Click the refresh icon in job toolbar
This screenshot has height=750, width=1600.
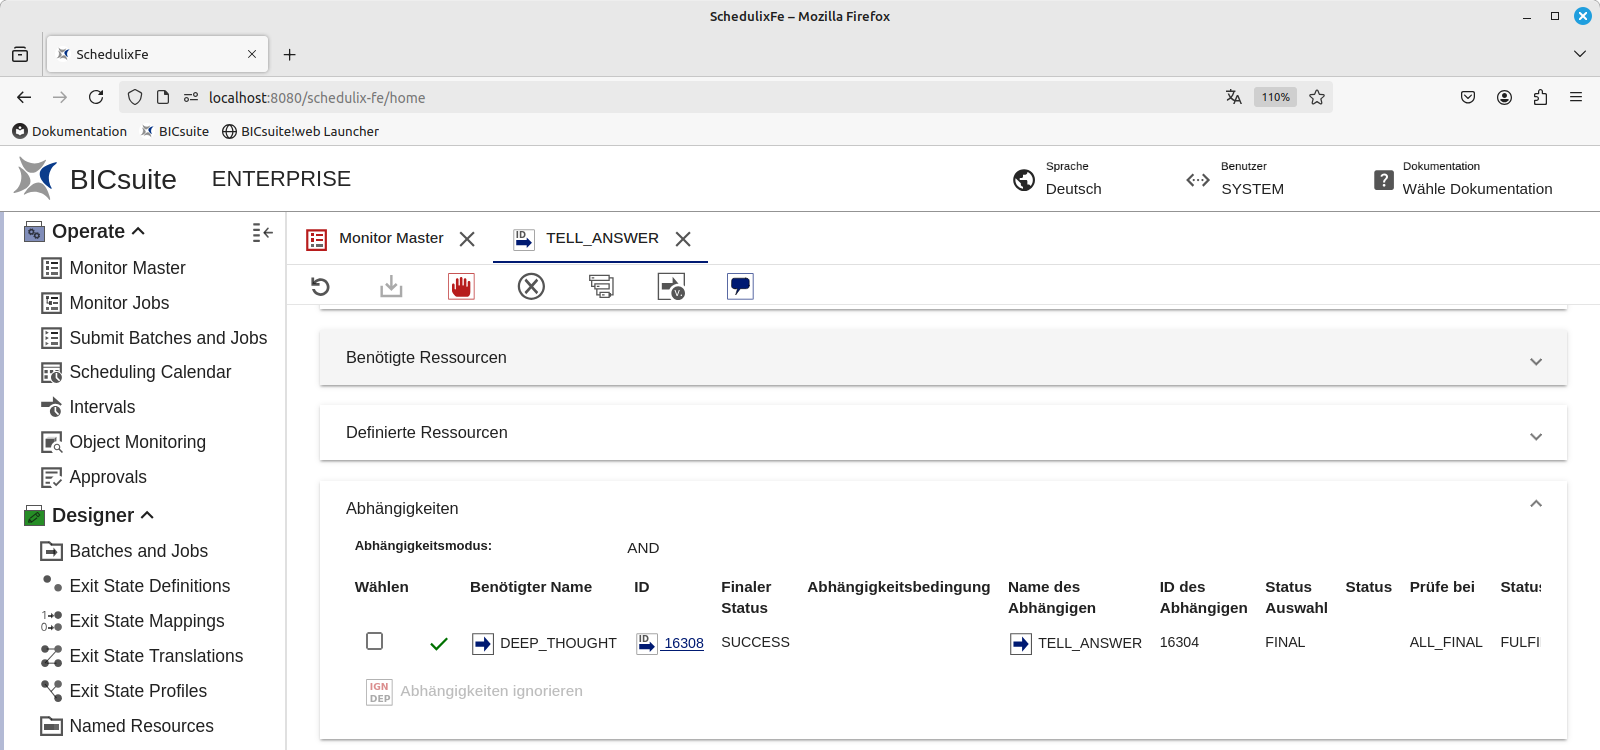tap(320, 287)
